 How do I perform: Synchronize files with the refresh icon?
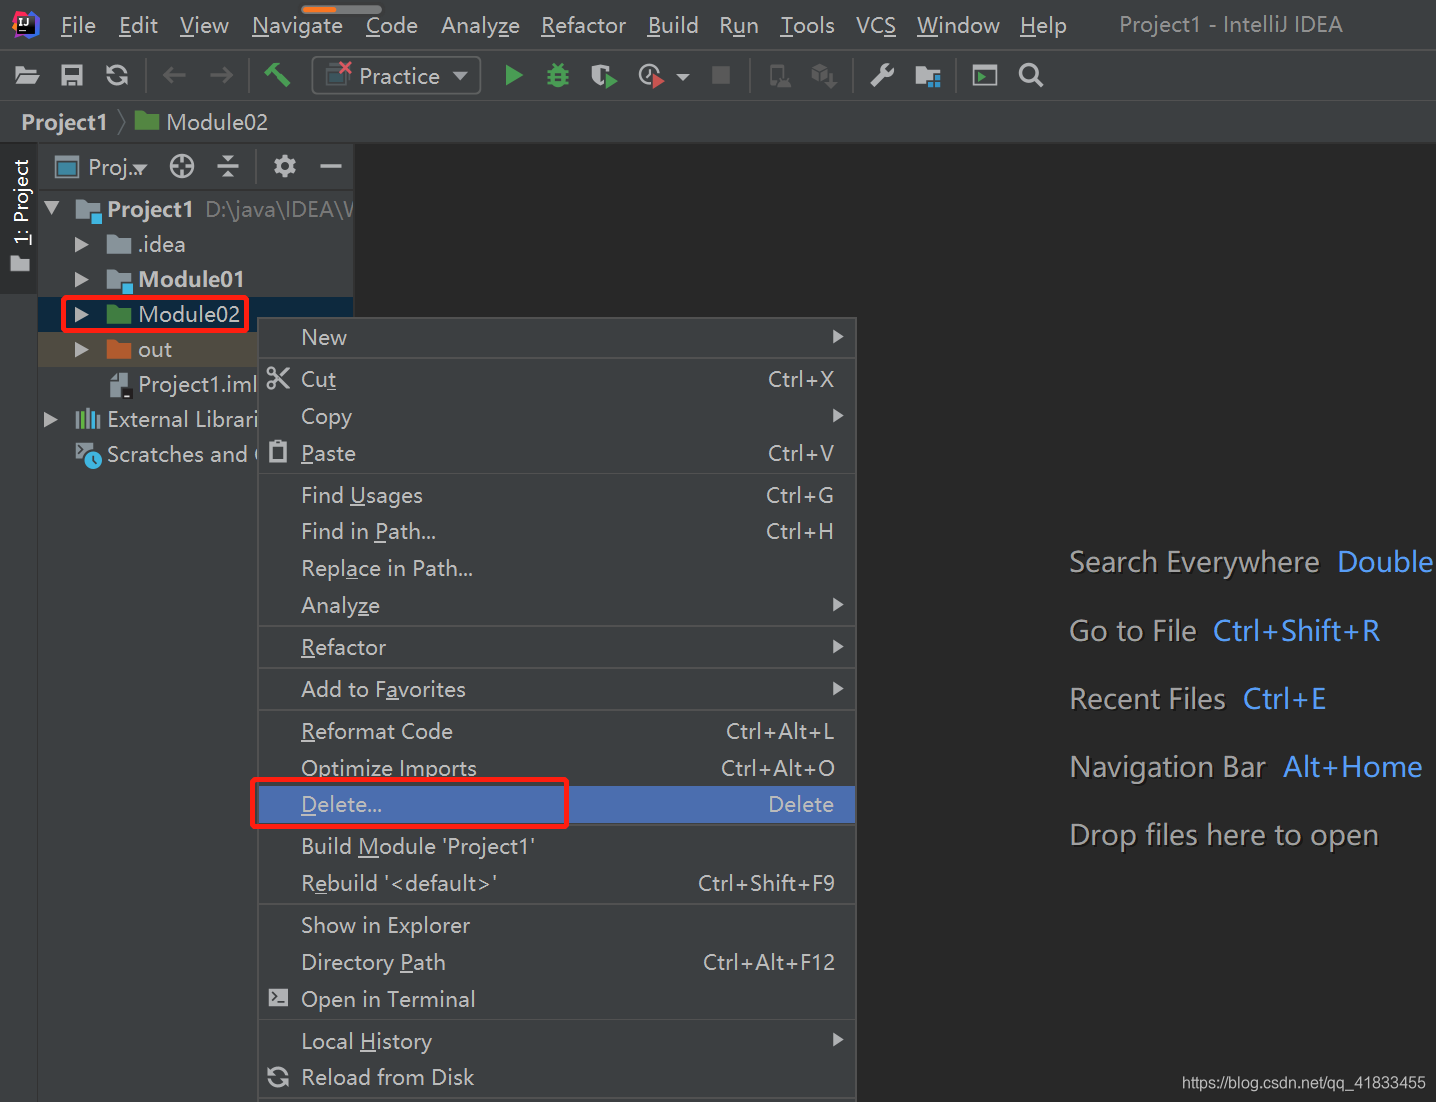tap(117, 76)
